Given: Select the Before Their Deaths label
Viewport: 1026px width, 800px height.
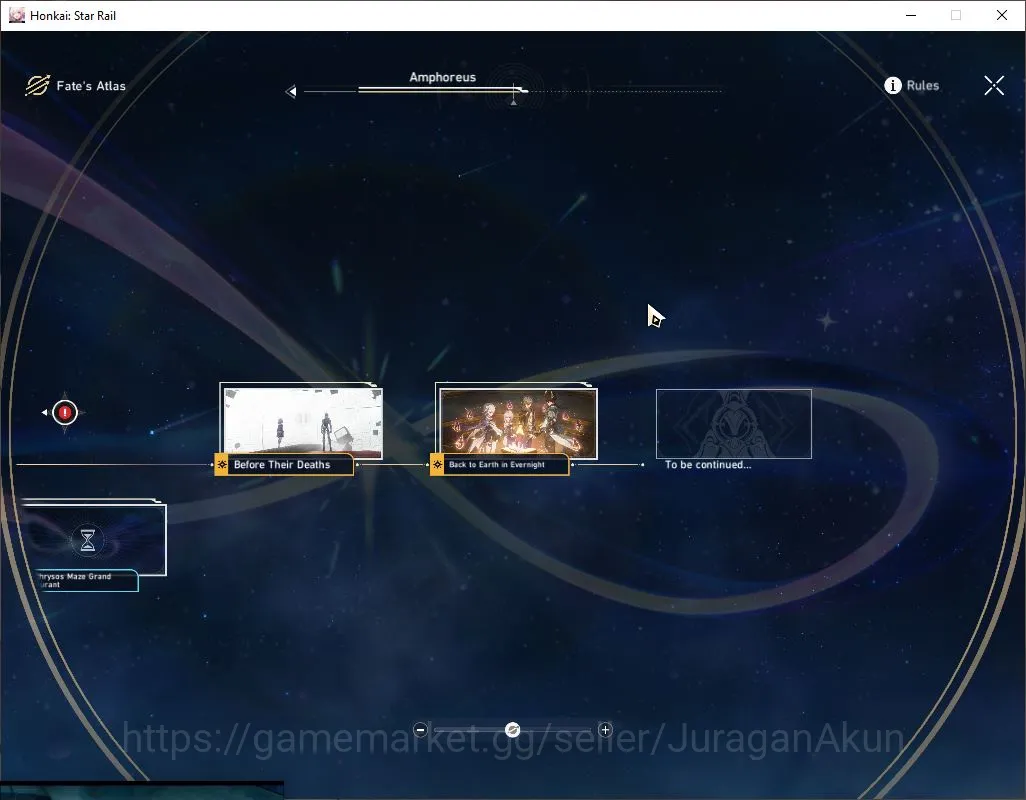Looking at the screenshot, I should (x=282, y=465).
